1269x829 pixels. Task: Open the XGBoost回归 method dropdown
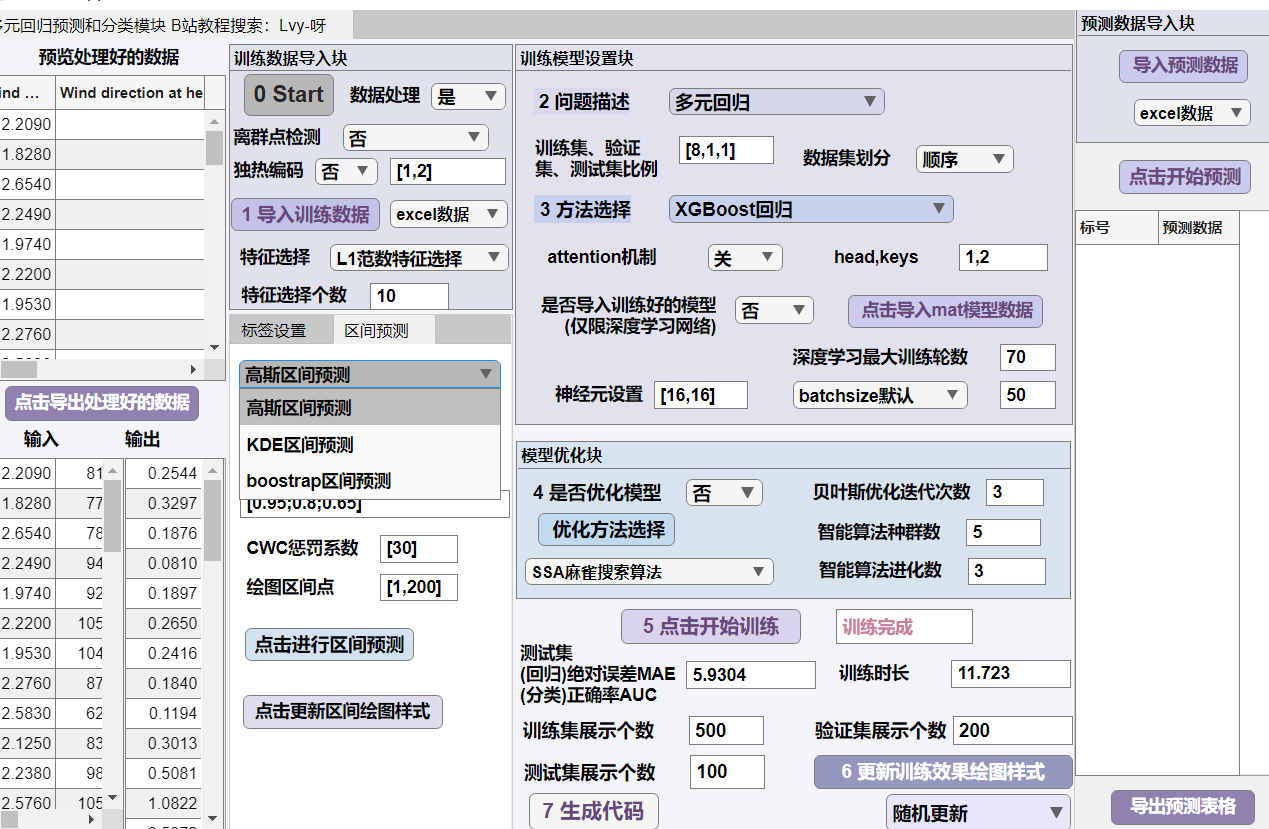(x=810, y=209)
